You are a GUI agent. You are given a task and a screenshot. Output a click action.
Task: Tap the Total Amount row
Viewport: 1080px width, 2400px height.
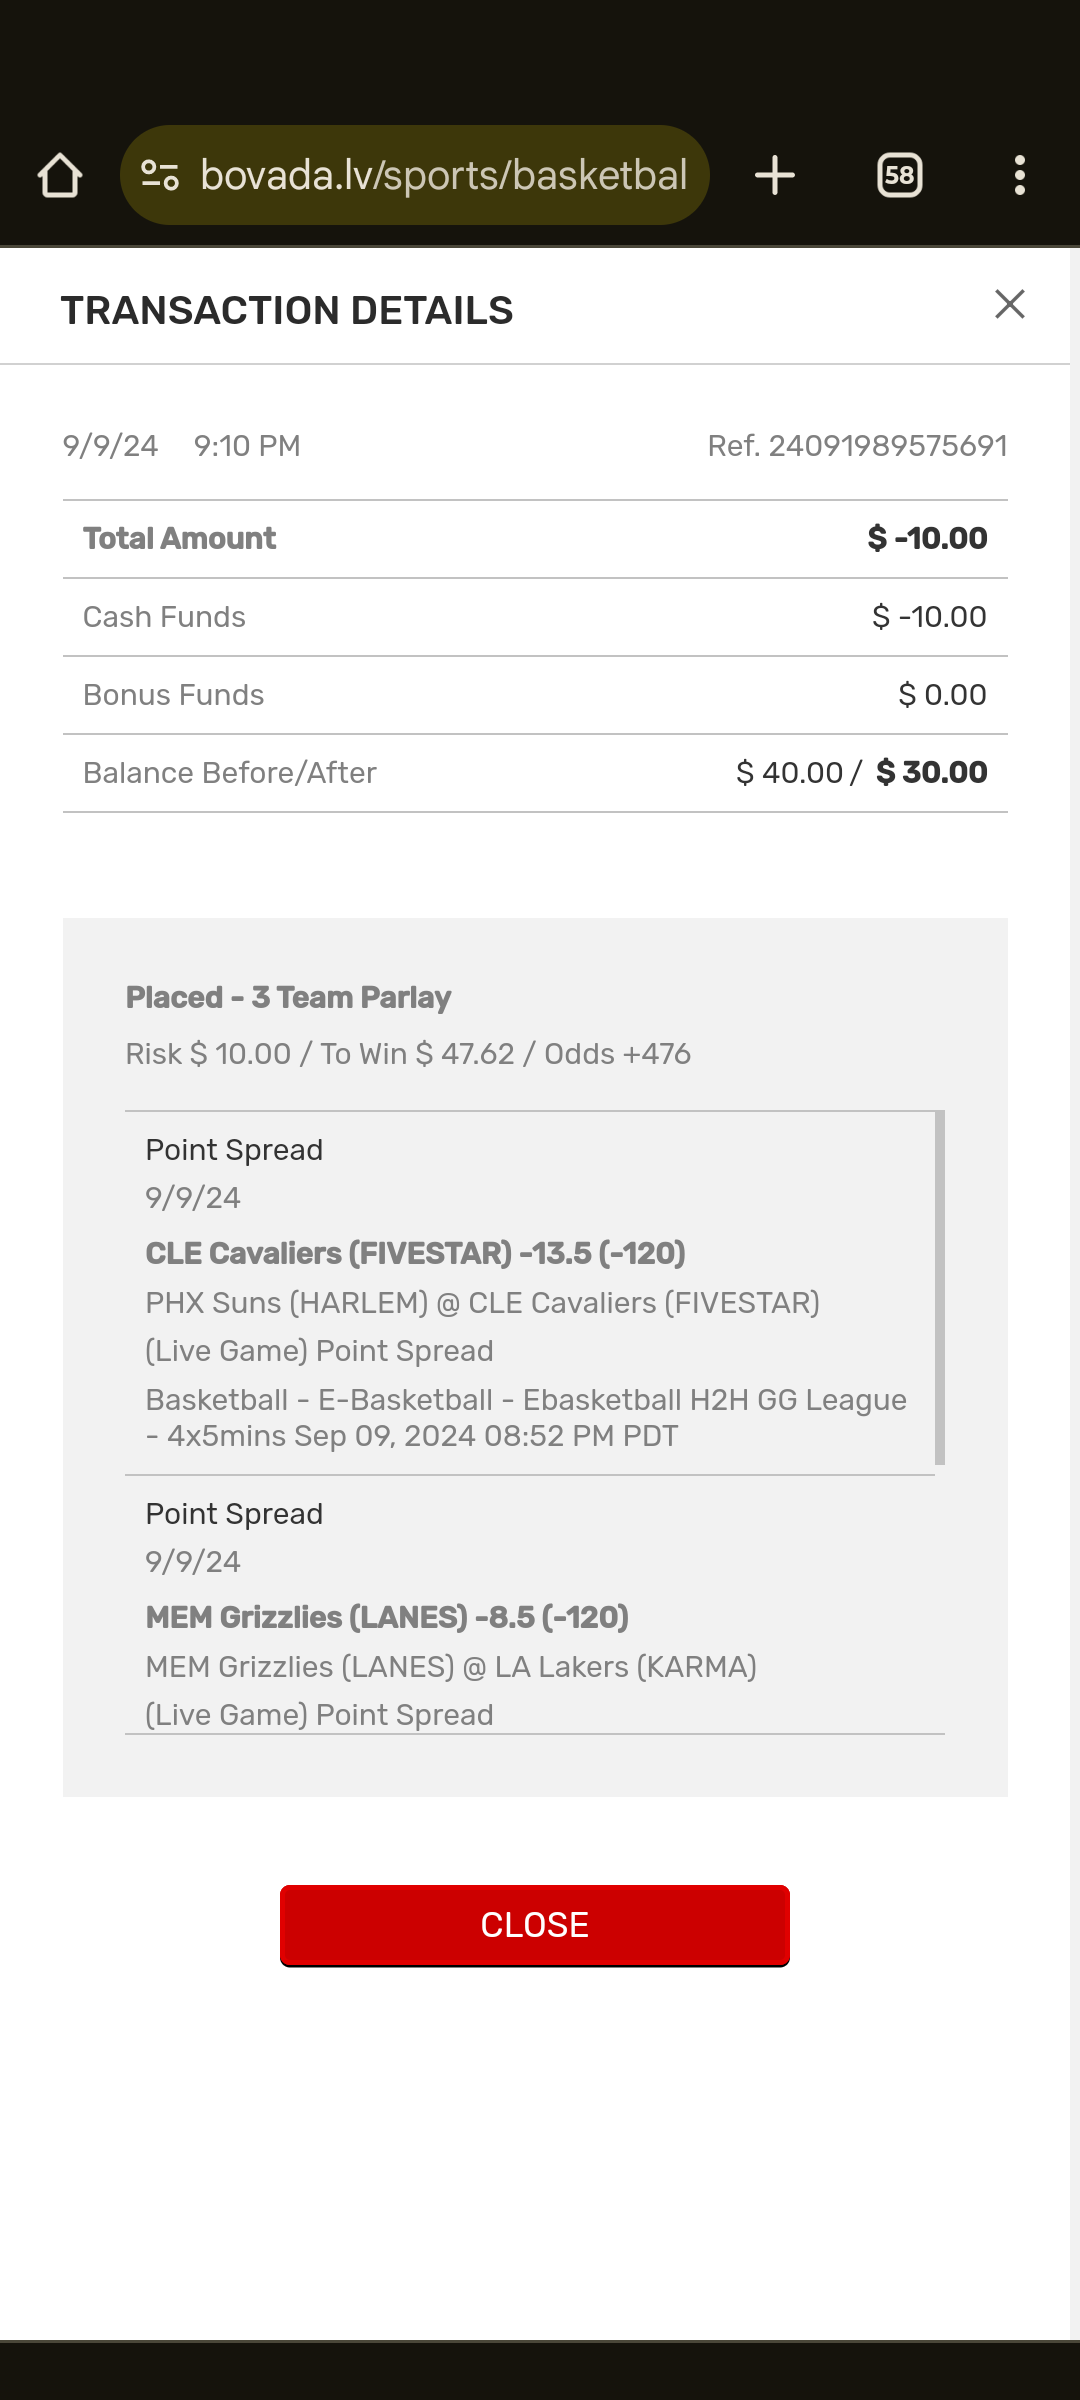(535, 539)
